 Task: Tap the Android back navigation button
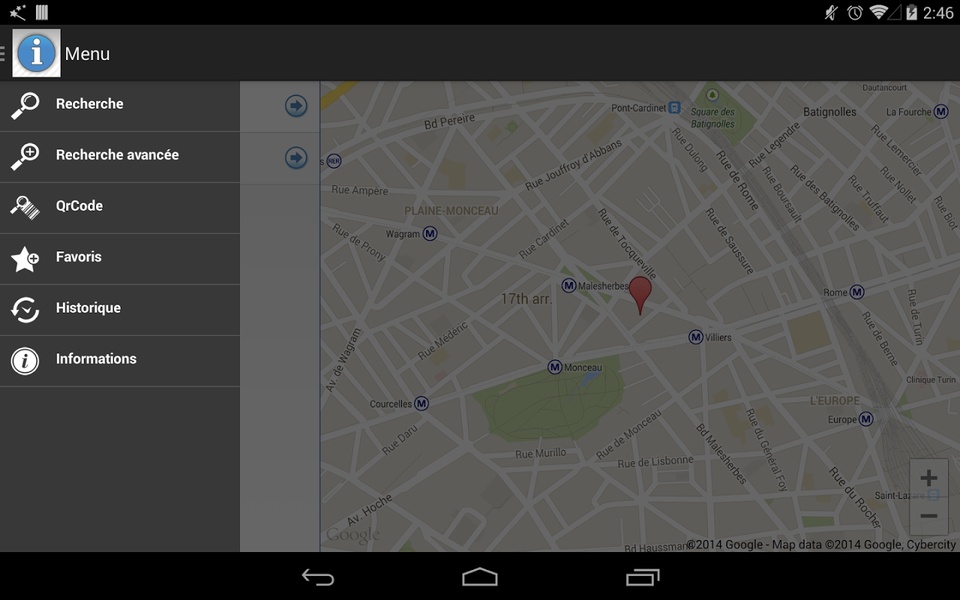tap(318, 577)
